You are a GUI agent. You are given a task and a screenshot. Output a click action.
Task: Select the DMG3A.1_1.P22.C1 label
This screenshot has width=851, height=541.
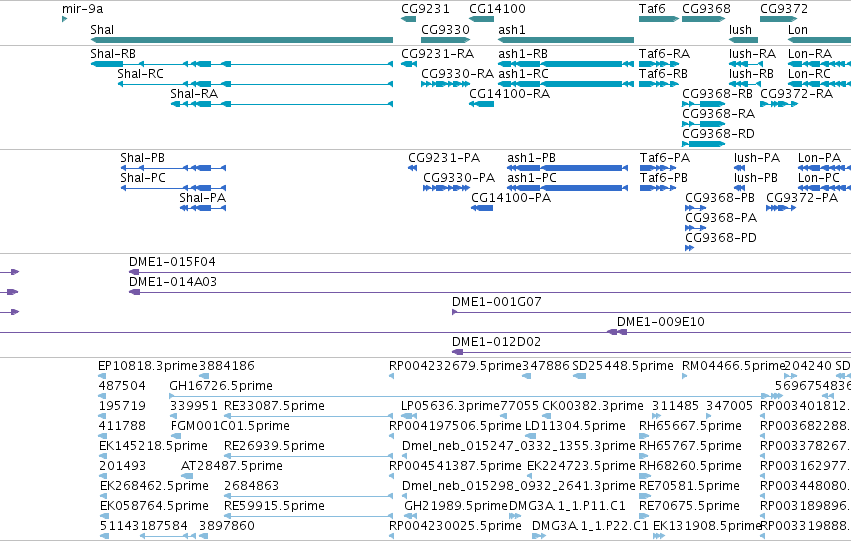[590, 526]
